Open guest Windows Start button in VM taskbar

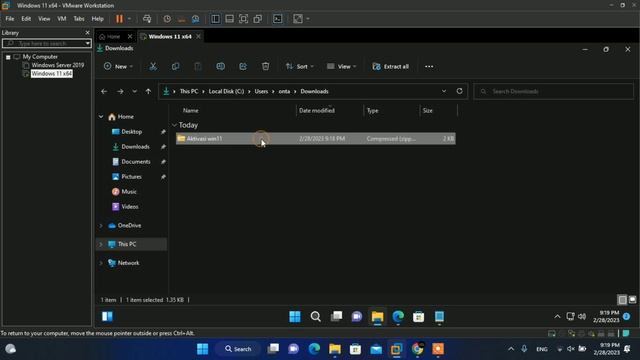295,316
